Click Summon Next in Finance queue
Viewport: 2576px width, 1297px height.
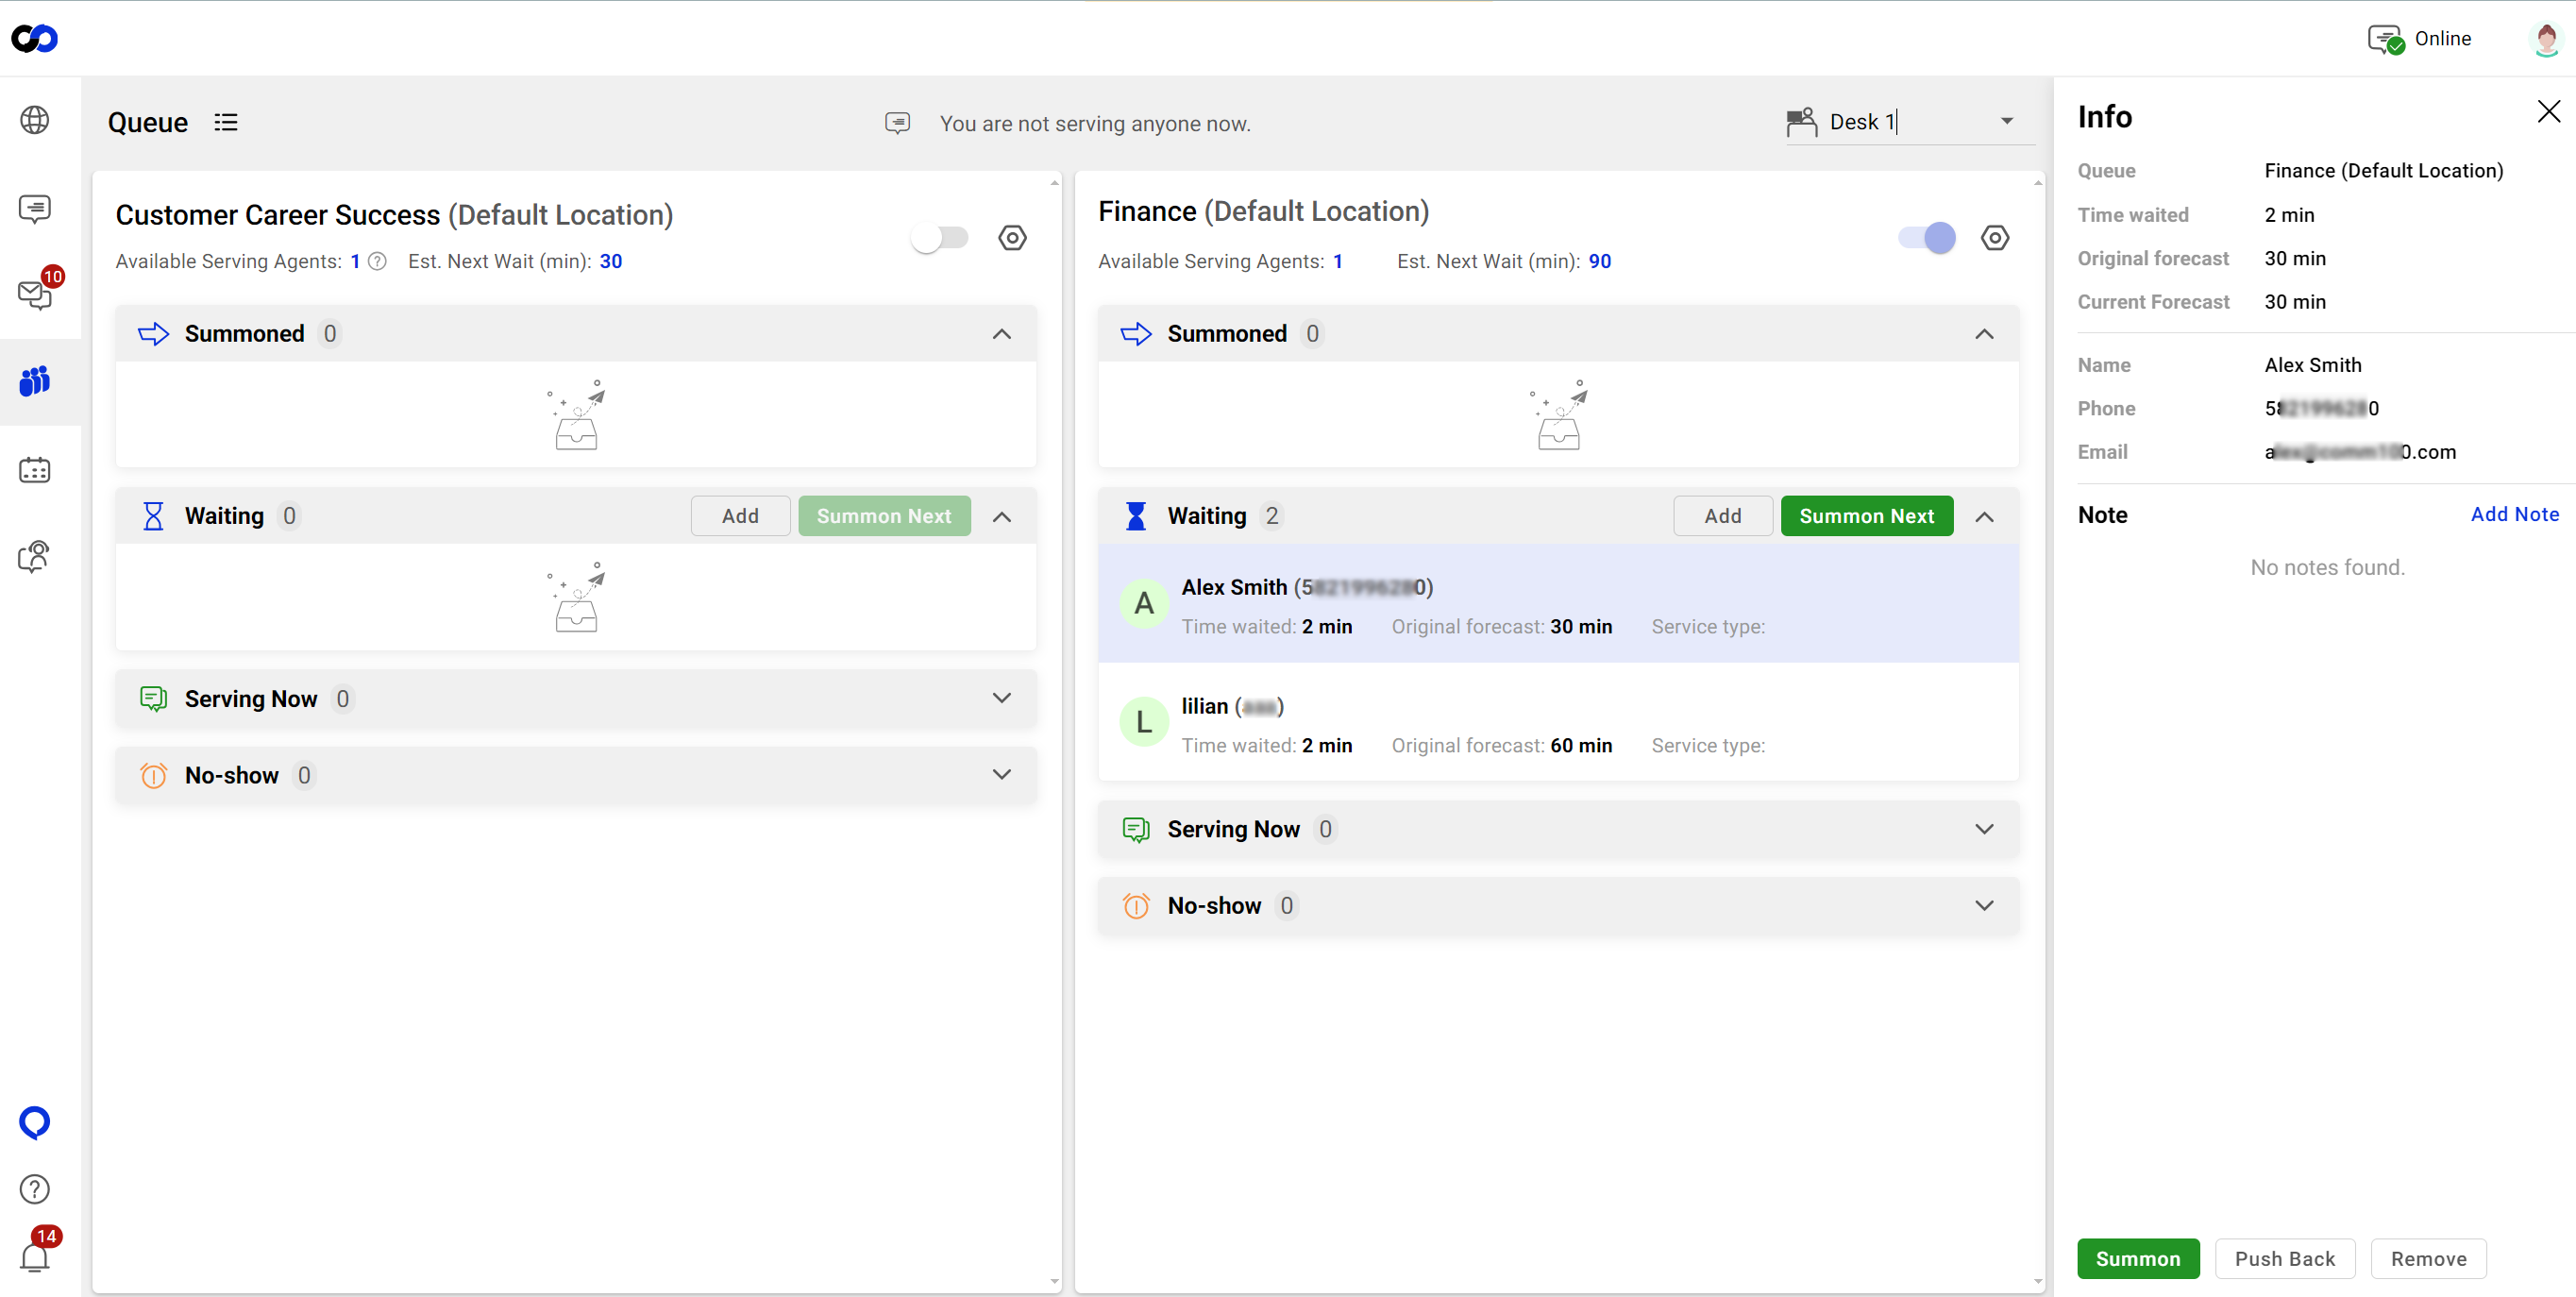[1867, 516]
